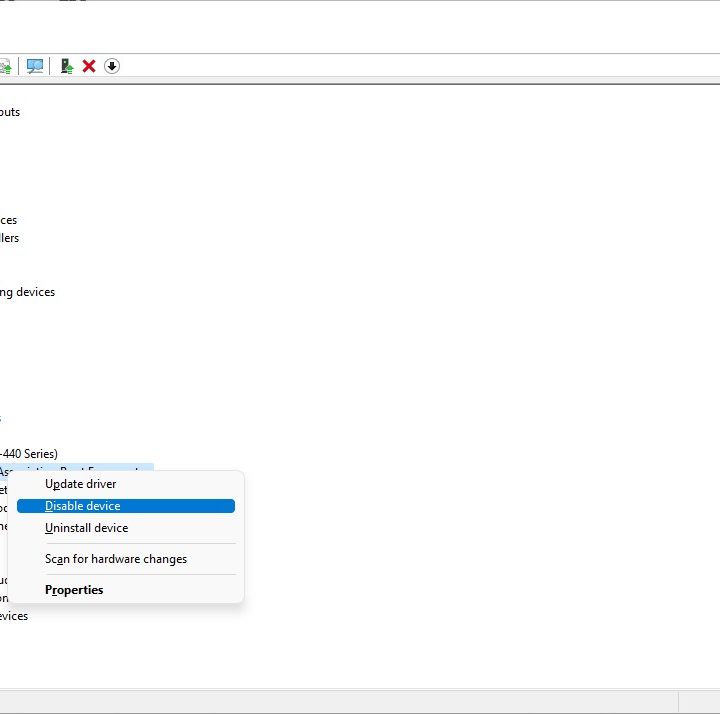720x714 pixels.
Task: Select the tree row ending "ng devices"
Action: [x=27, y=292]
